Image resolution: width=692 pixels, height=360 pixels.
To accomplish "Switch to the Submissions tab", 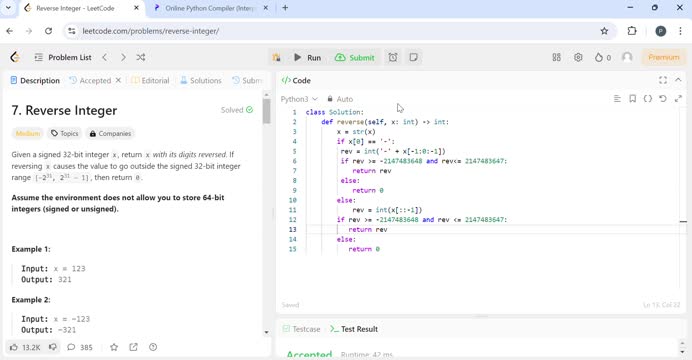I will (247, 81).
